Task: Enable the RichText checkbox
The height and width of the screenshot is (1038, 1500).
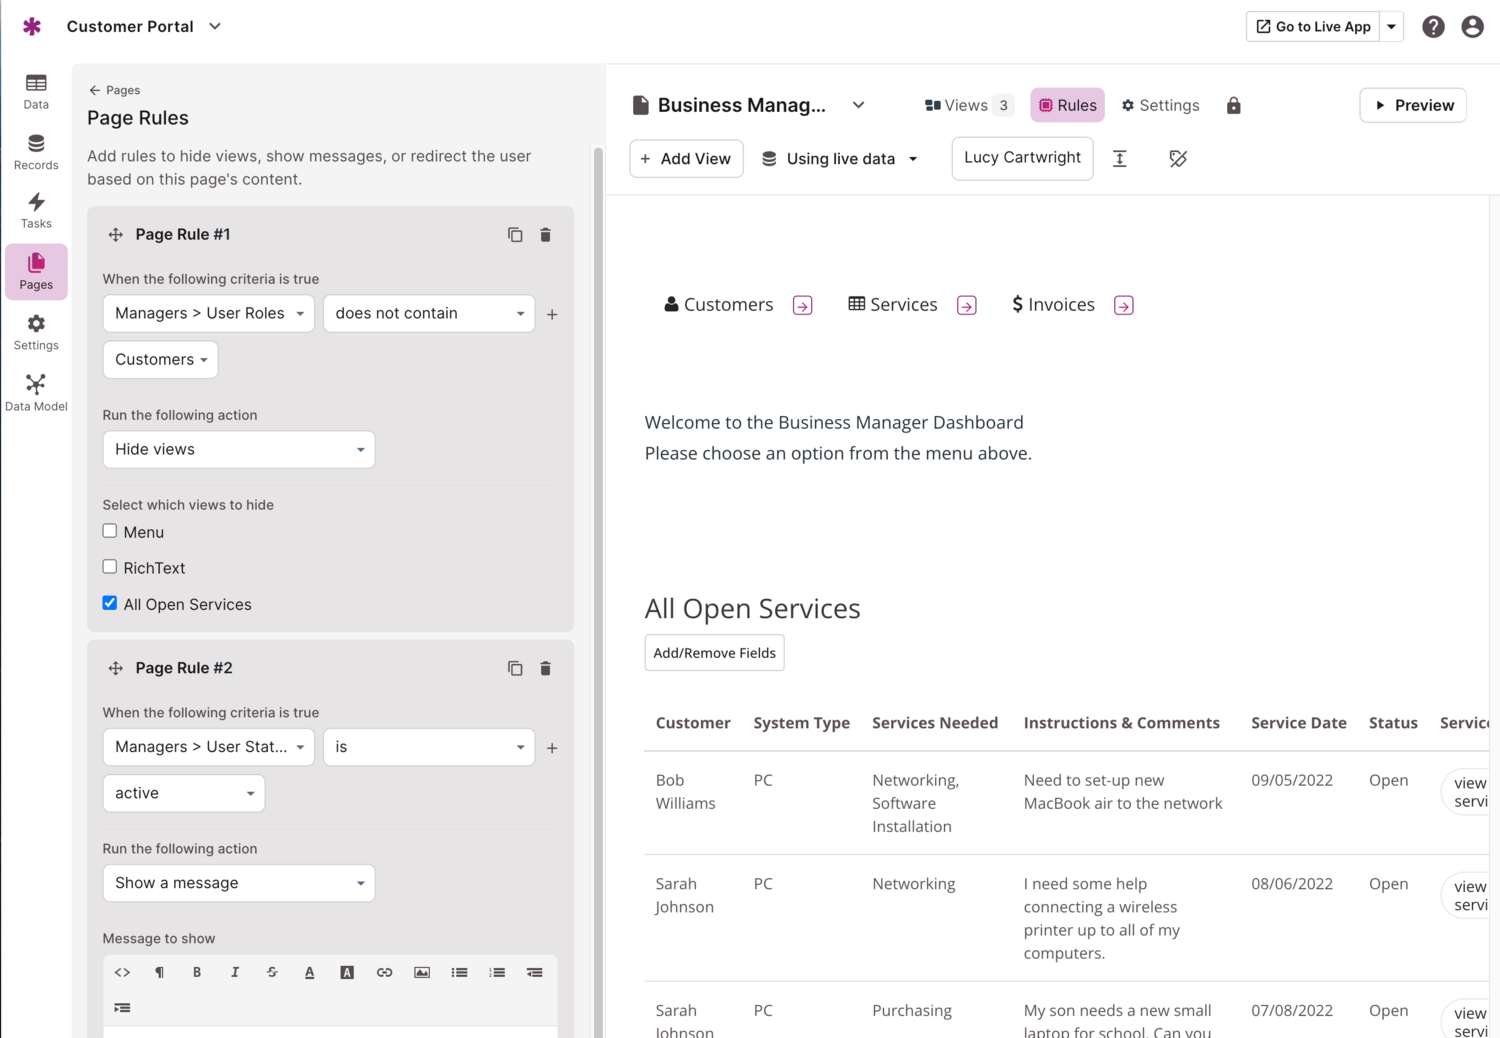Action: 110,567
